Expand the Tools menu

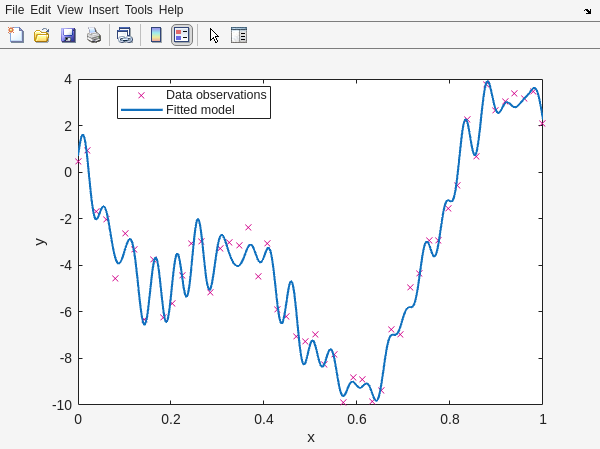pyautogui.click(x=139, y=9)
